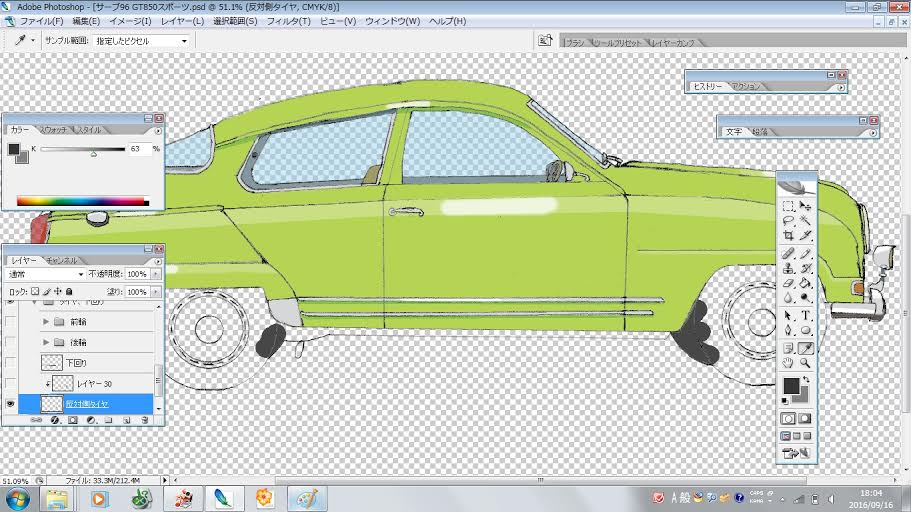
Task: Select the Blur tool
Action: 788,298
